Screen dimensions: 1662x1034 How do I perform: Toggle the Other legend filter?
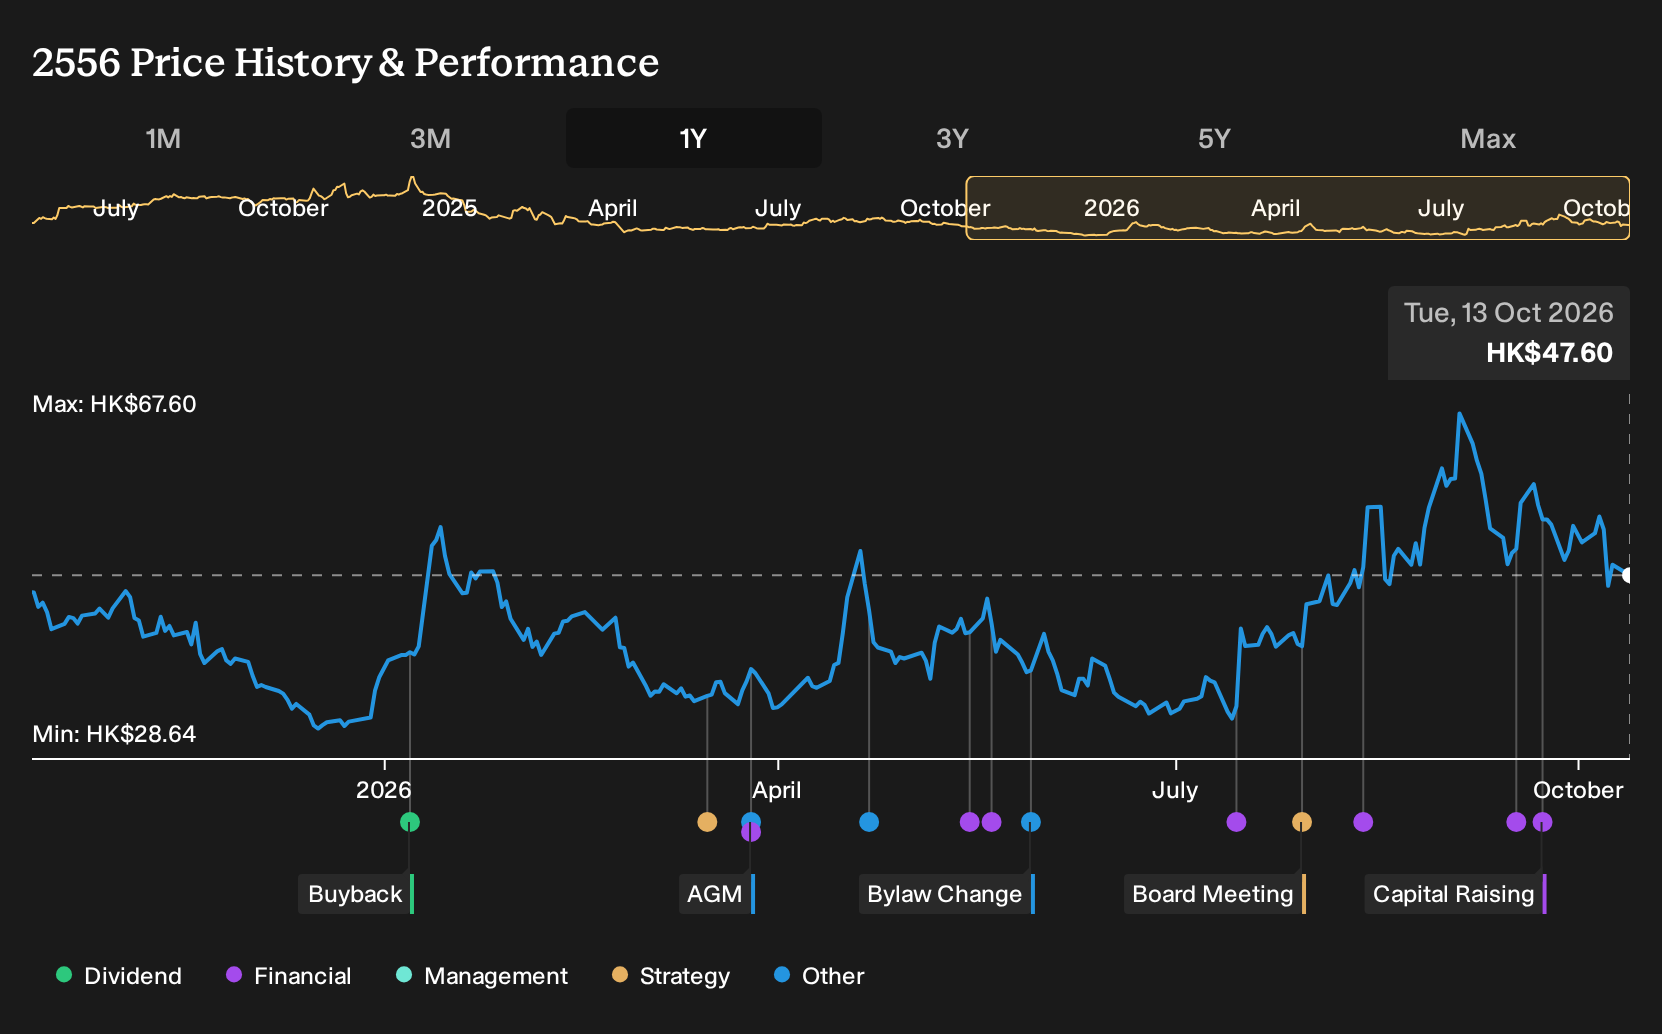click(819, 976)
